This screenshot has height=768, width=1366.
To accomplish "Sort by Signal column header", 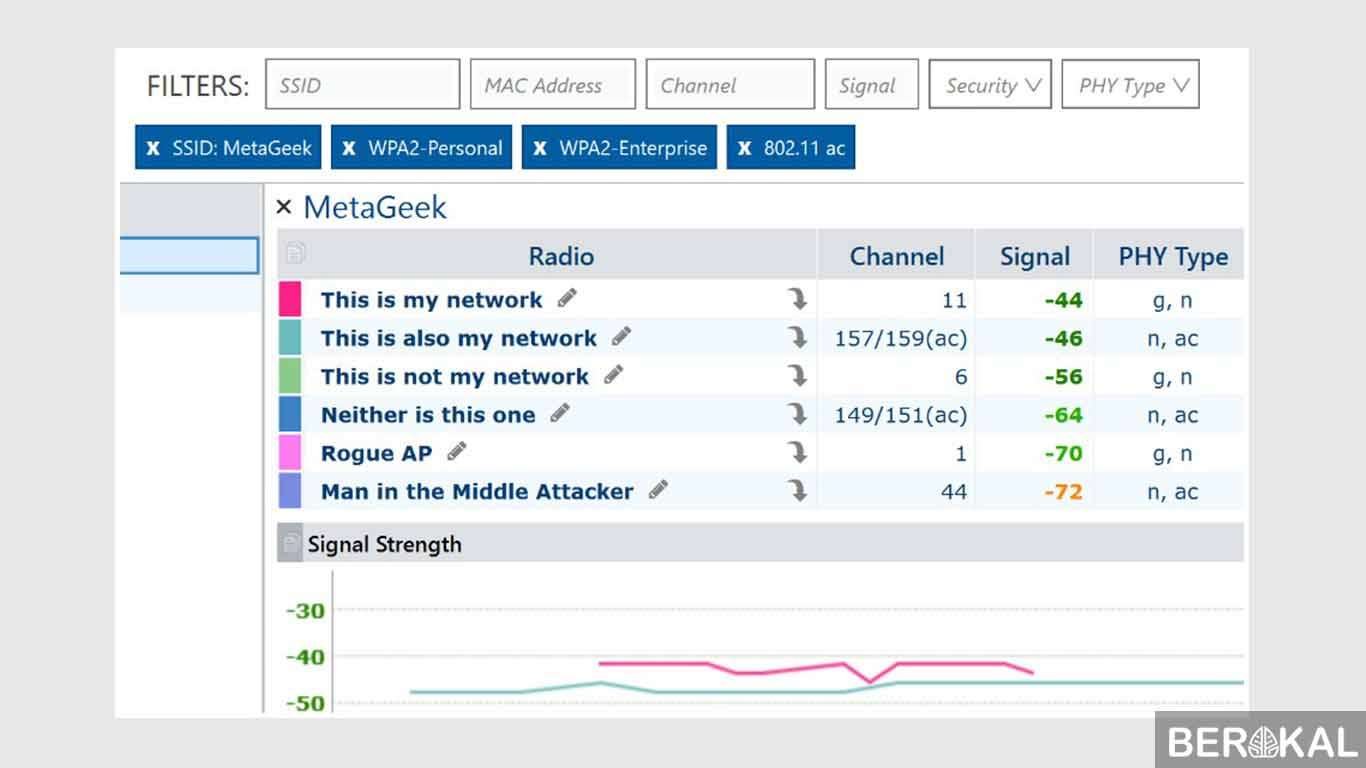I will [1035, 256].
